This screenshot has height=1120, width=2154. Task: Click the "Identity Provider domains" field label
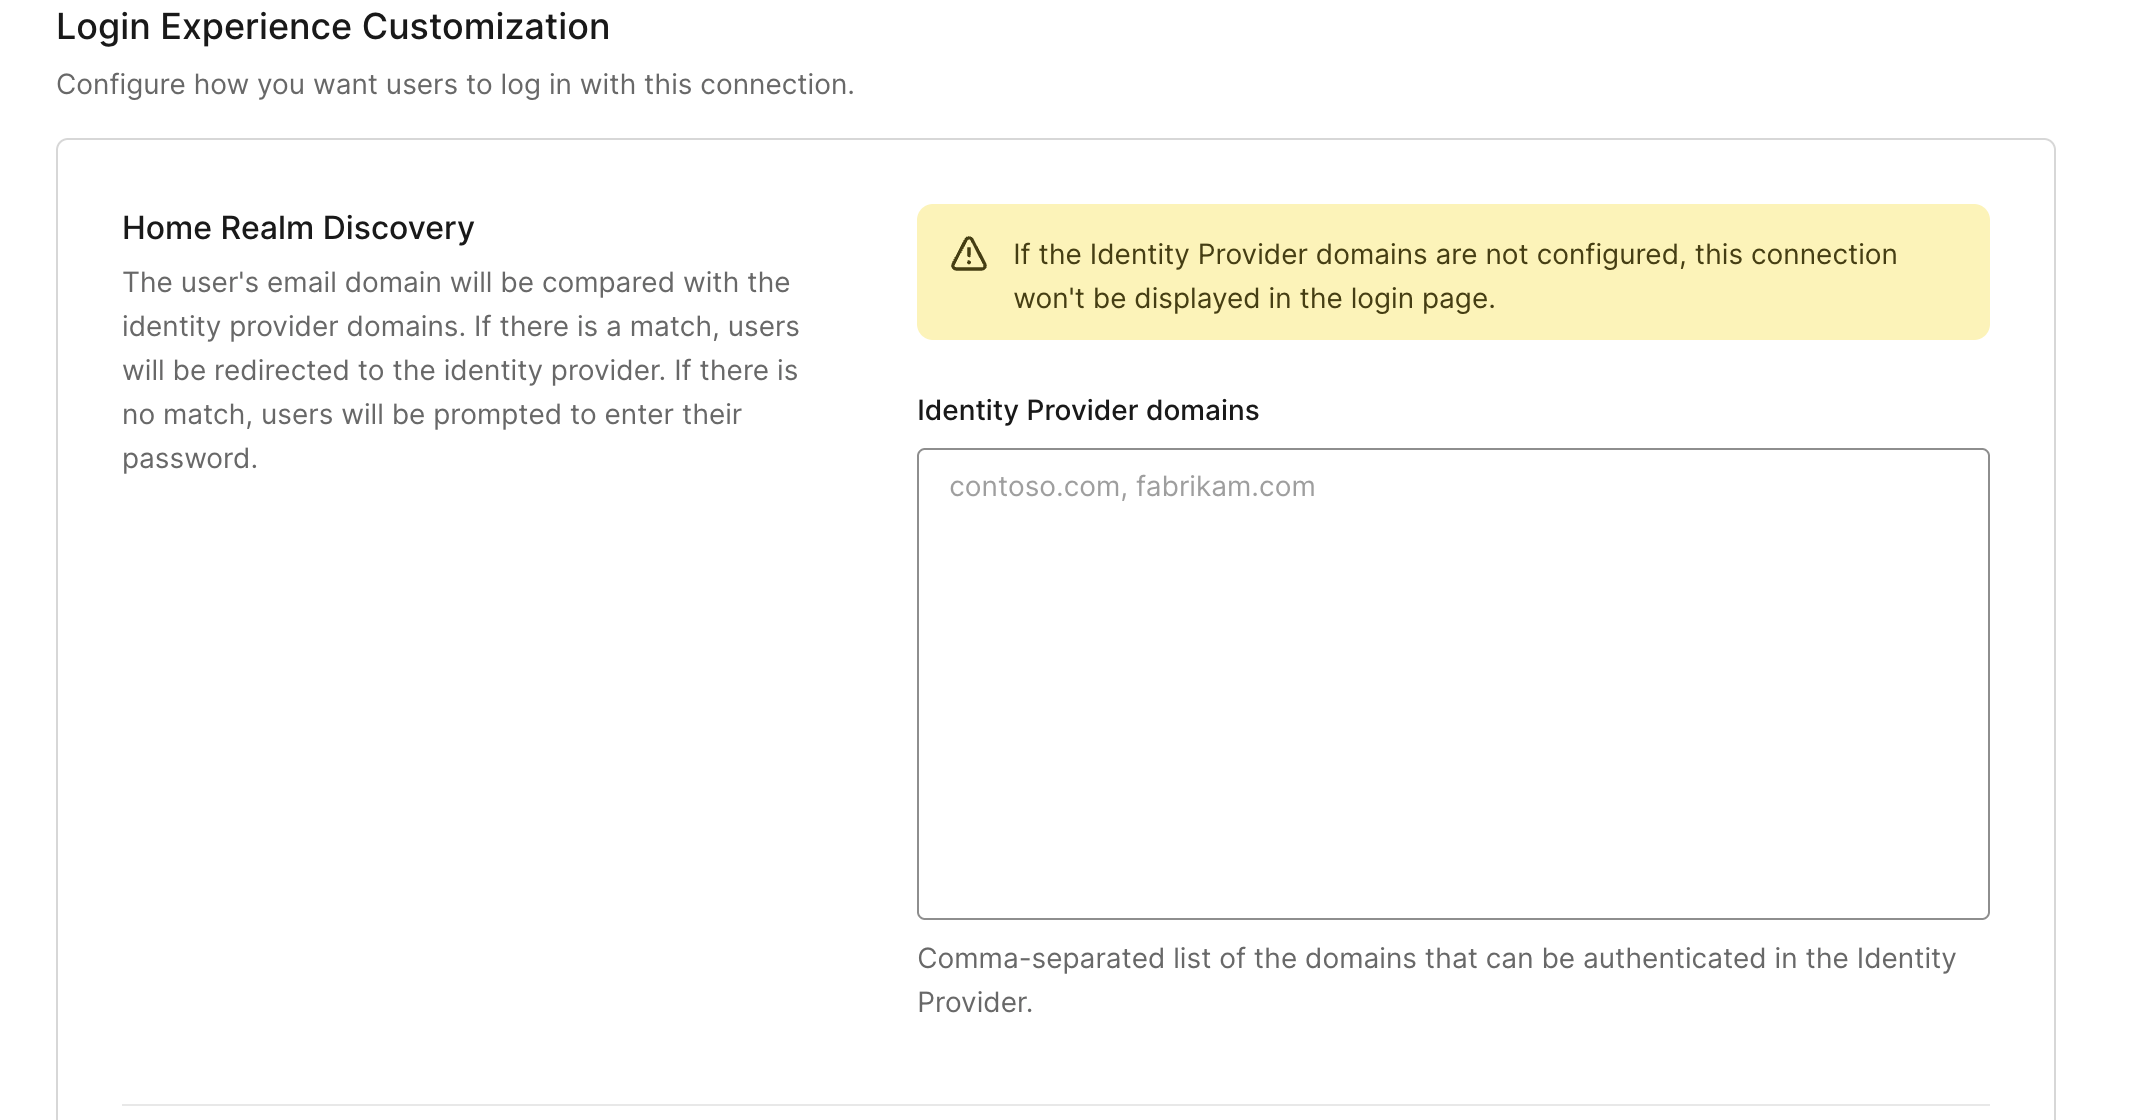[x=1087, y=410]
